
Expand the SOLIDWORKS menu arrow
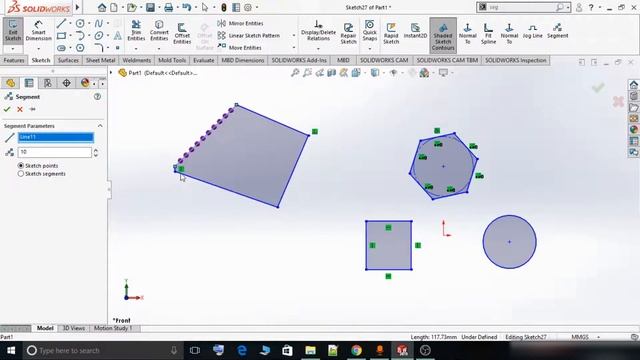(x=77, y=7)
